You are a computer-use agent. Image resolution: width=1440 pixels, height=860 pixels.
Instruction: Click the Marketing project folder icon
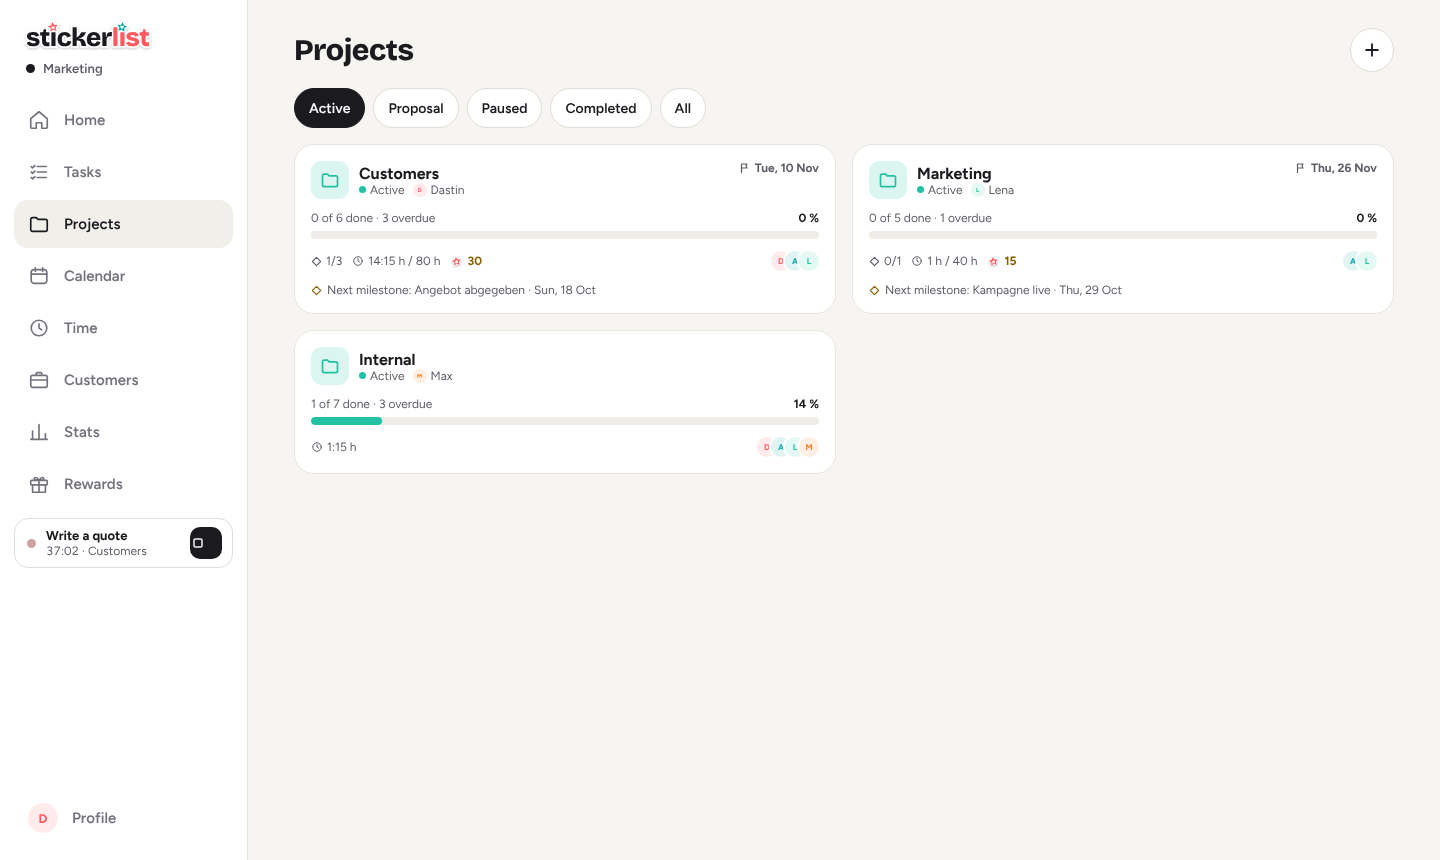coord(888,180)
